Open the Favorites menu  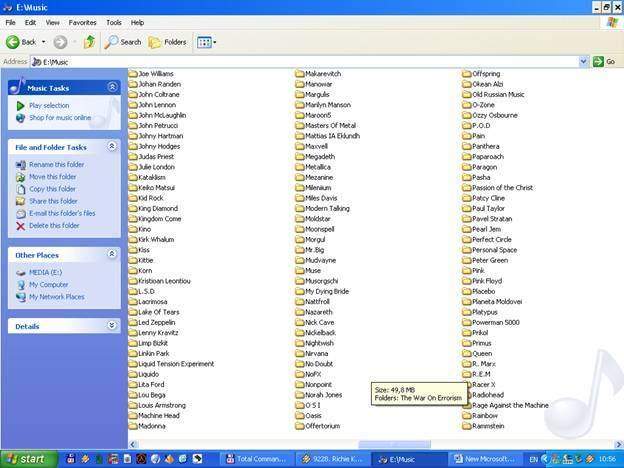[x=82, y=23]
